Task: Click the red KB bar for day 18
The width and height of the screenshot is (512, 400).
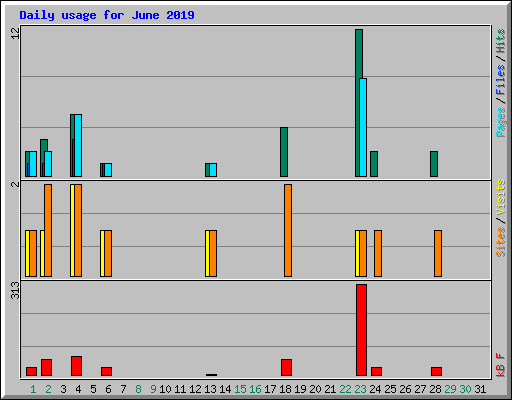Action: (287, 368)
